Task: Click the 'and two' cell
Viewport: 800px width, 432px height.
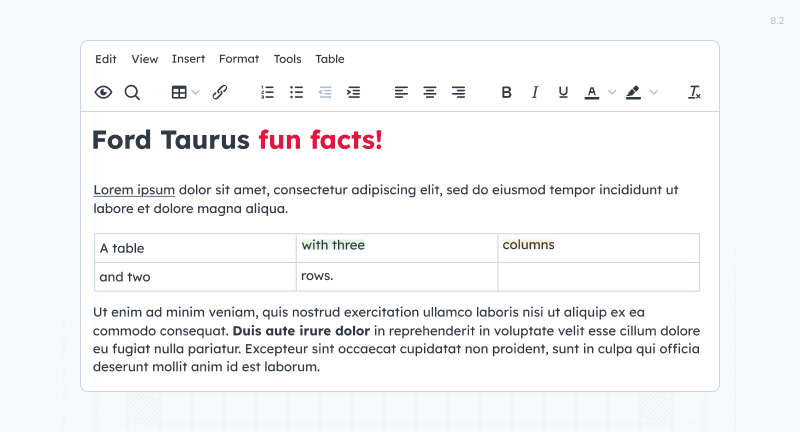Action: pyautogui.click(x=195, y=277)
